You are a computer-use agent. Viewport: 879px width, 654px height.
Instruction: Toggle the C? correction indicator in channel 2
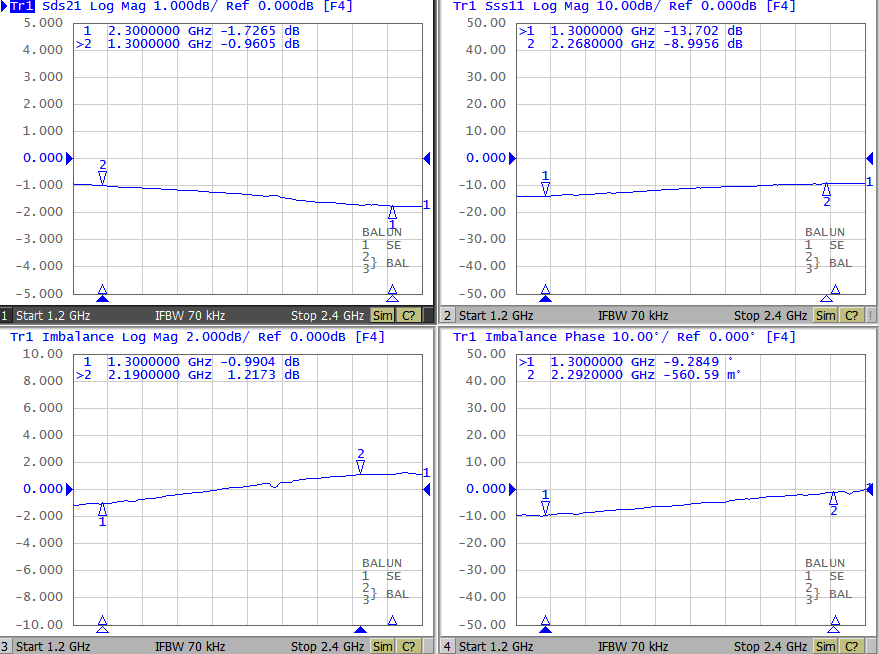(x=851, y=316)
